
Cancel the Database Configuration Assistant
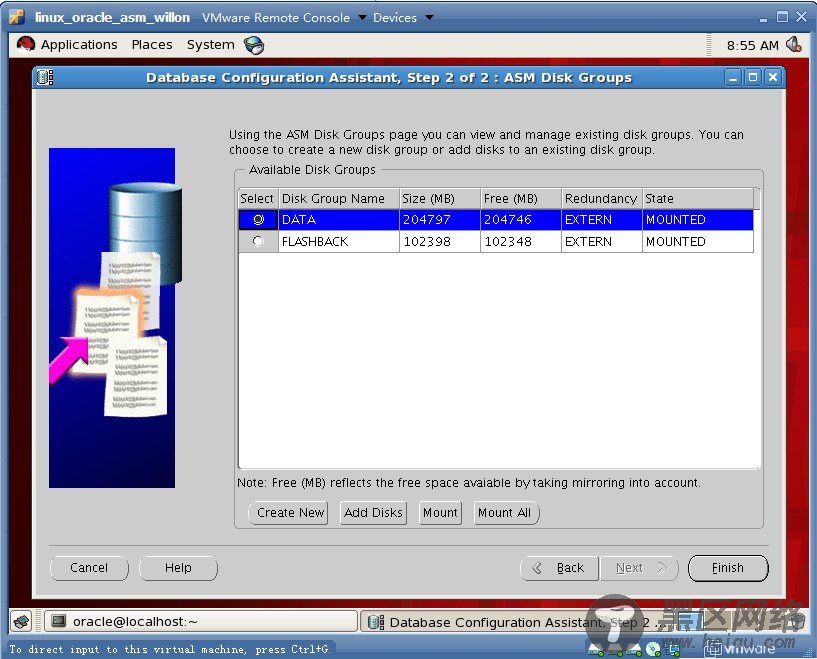pyautogui.click(x=89, y=568)
